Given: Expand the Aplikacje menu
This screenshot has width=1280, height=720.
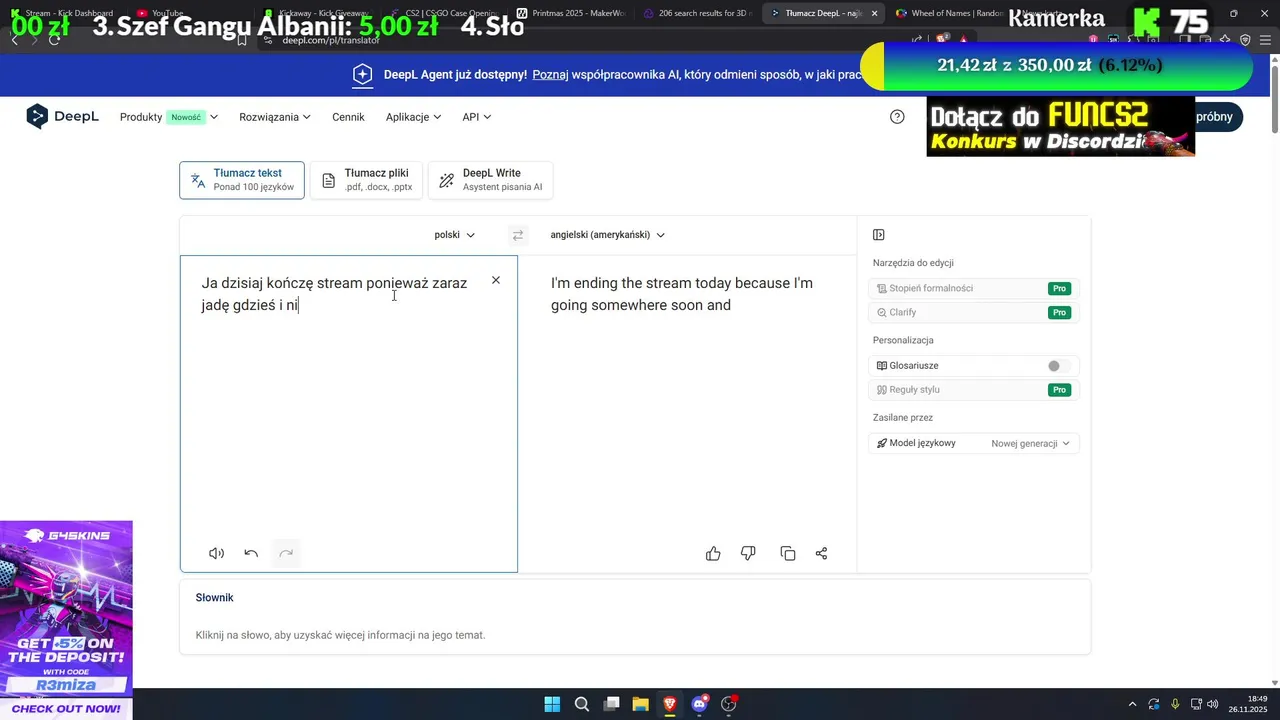Looking at the screenshot, I should click(414, 117).
